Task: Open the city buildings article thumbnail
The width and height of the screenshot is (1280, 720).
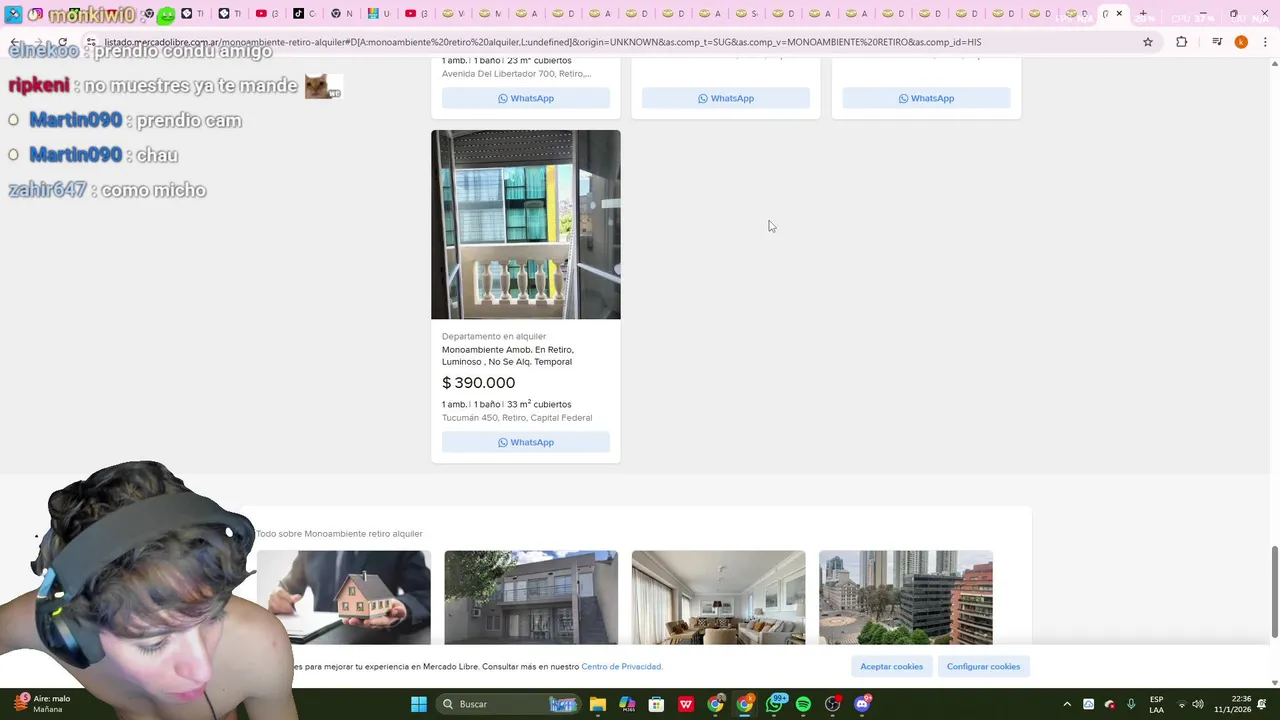Action: (x=906, y=598)
